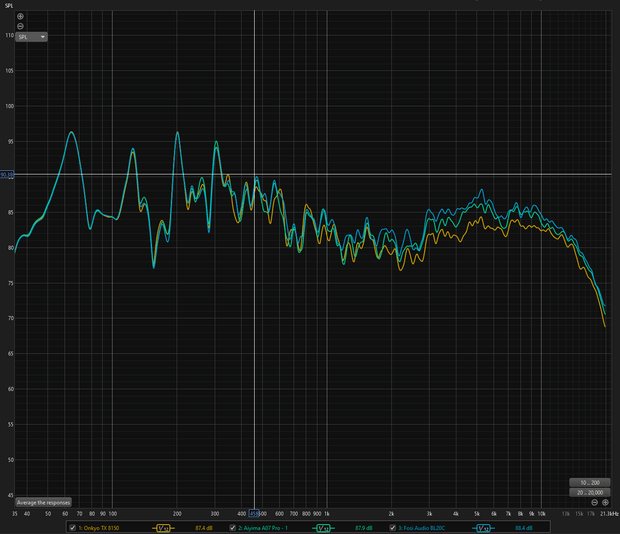Image resolution: width=620 pixels, height=534 pixels.
Task: Click the 458 cursor frequency readout on axis
Action: click(x=254, y=514)
